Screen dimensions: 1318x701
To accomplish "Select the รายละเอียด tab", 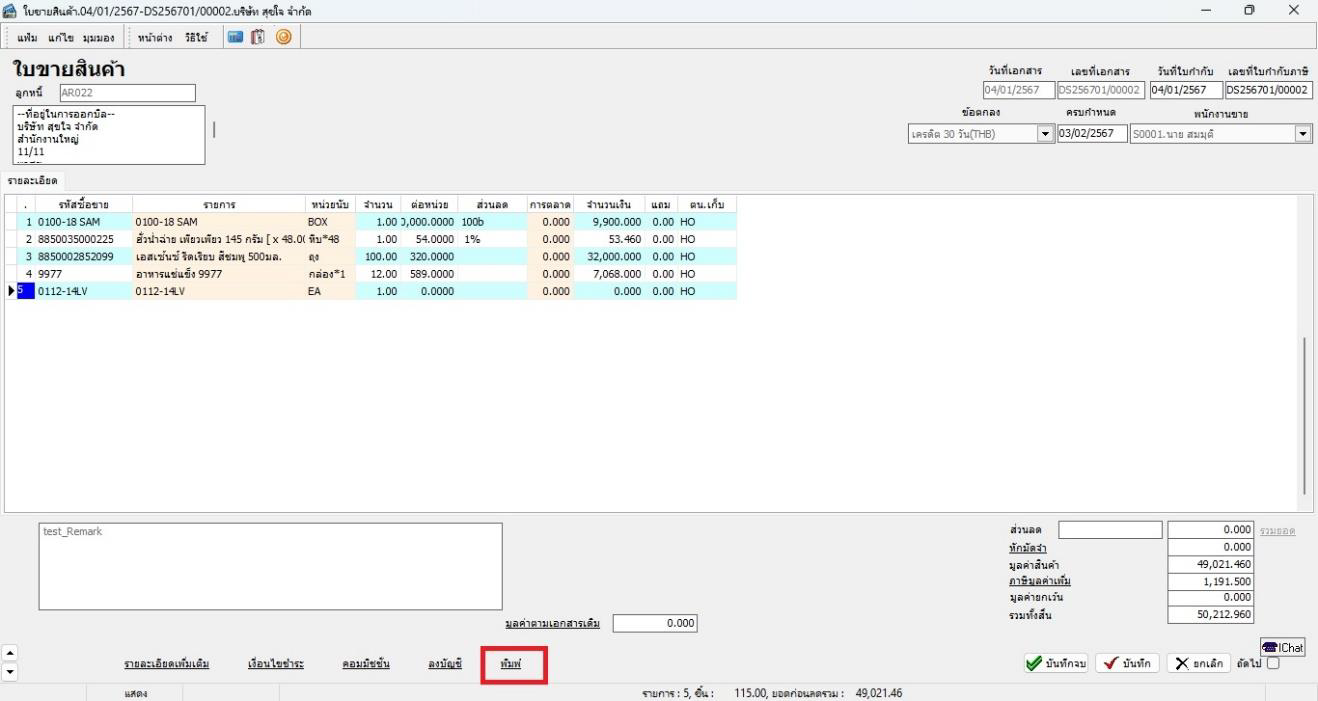I will (x=32, y=181).
